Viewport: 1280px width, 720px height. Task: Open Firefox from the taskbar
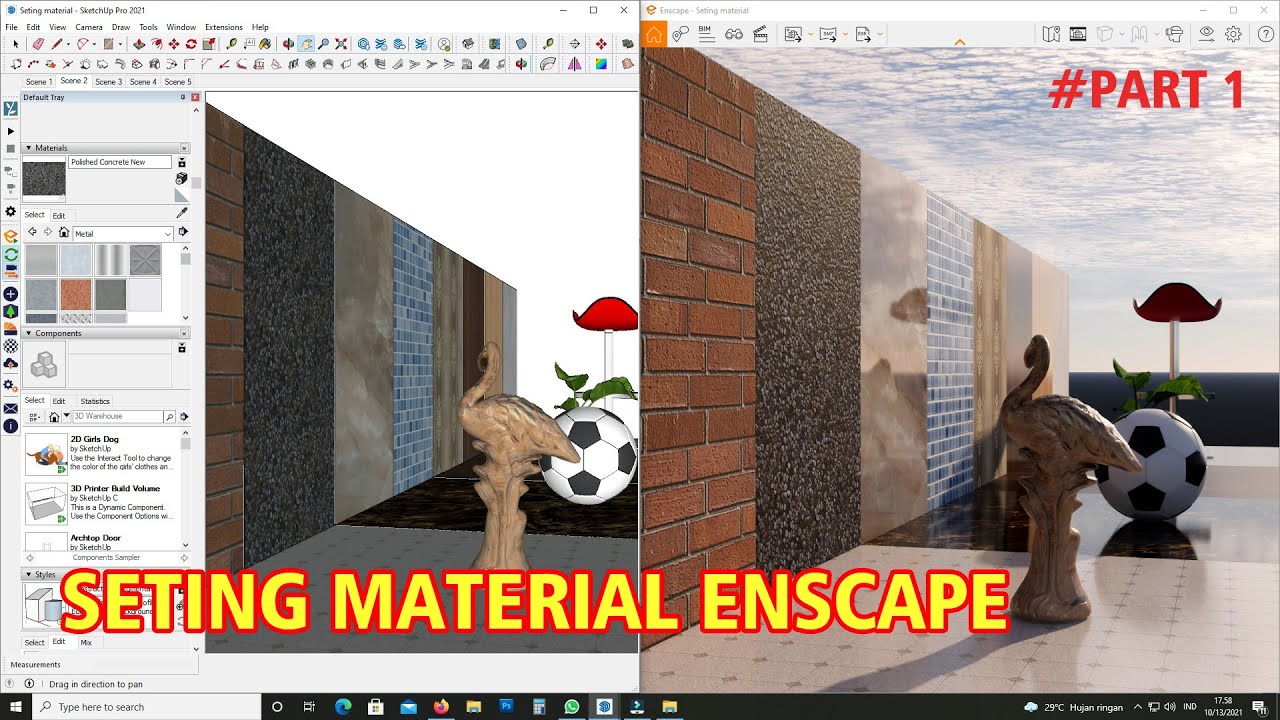pyautogui.click(x=441, y=707)
